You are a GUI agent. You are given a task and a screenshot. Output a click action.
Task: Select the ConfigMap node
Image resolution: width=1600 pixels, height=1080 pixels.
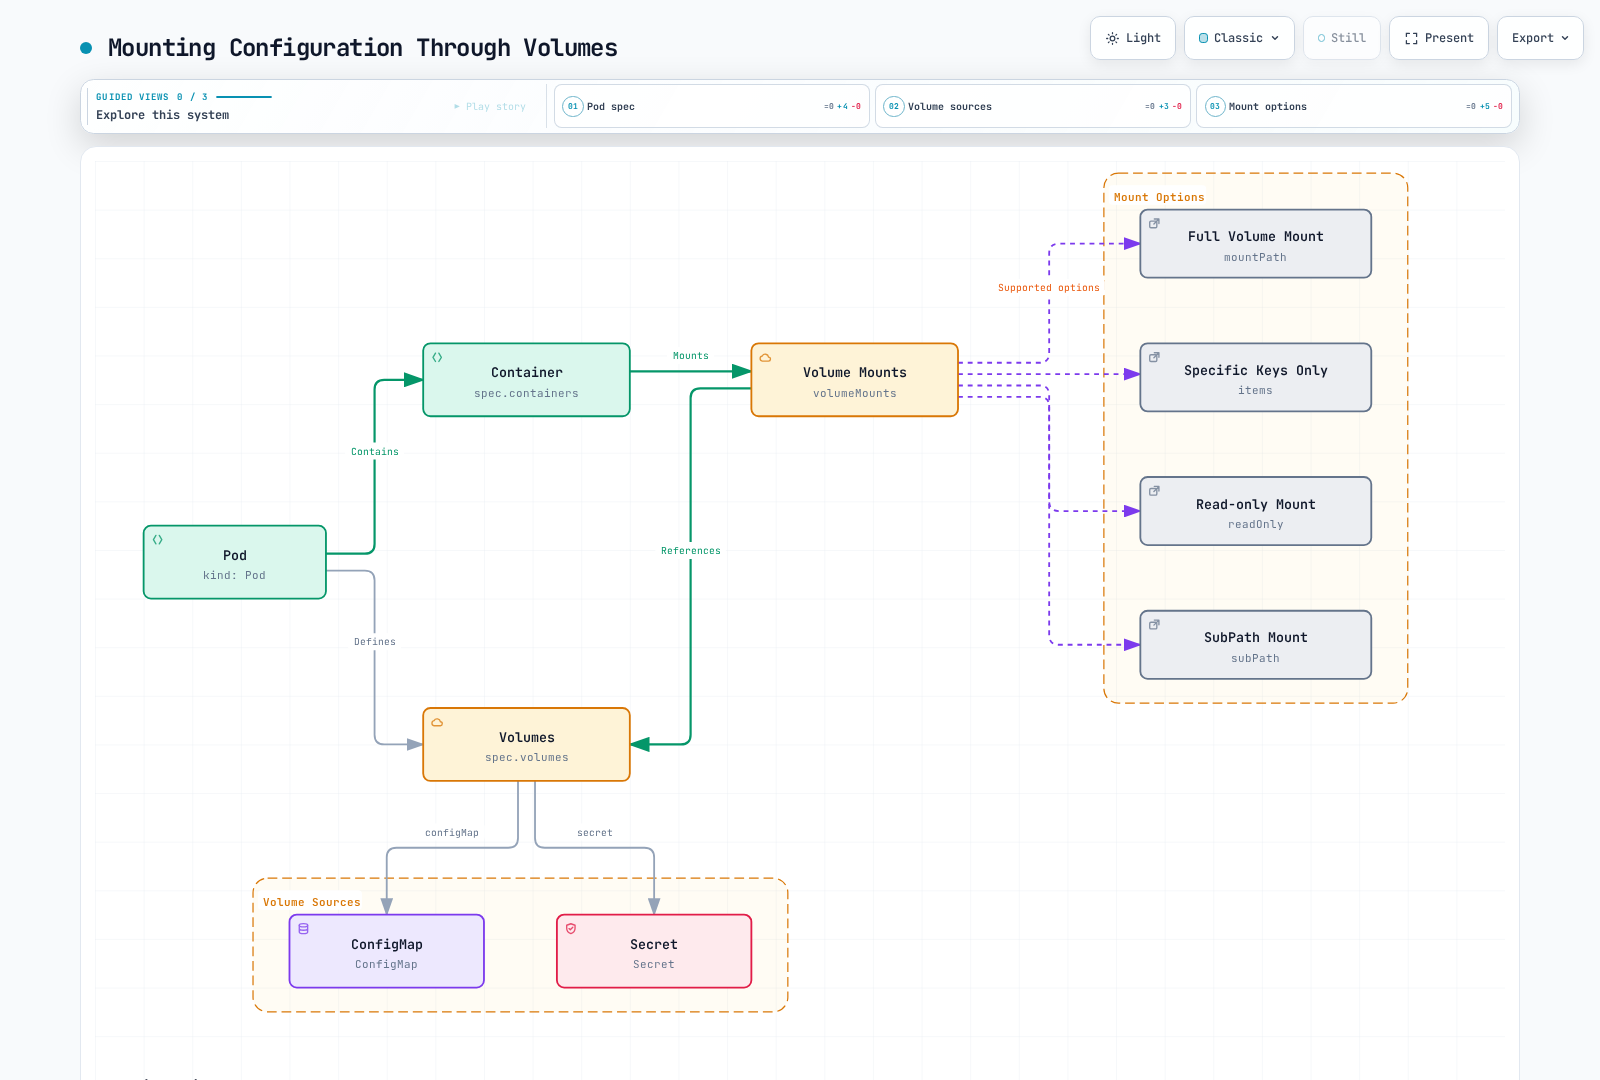pos(387,951)
